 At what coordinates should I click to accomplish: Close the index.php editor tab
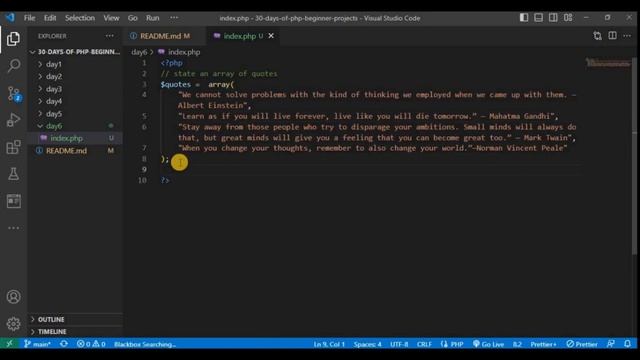(x=271, y=36)
